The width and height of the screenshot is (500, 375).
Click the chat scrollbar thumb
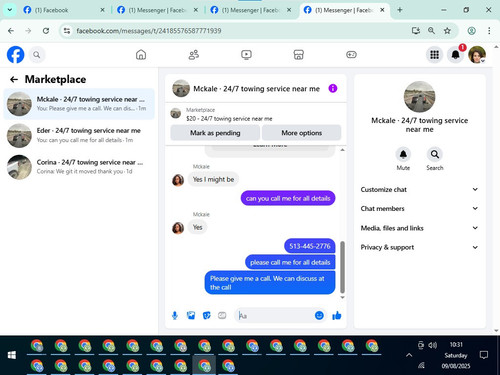point(342,267)
